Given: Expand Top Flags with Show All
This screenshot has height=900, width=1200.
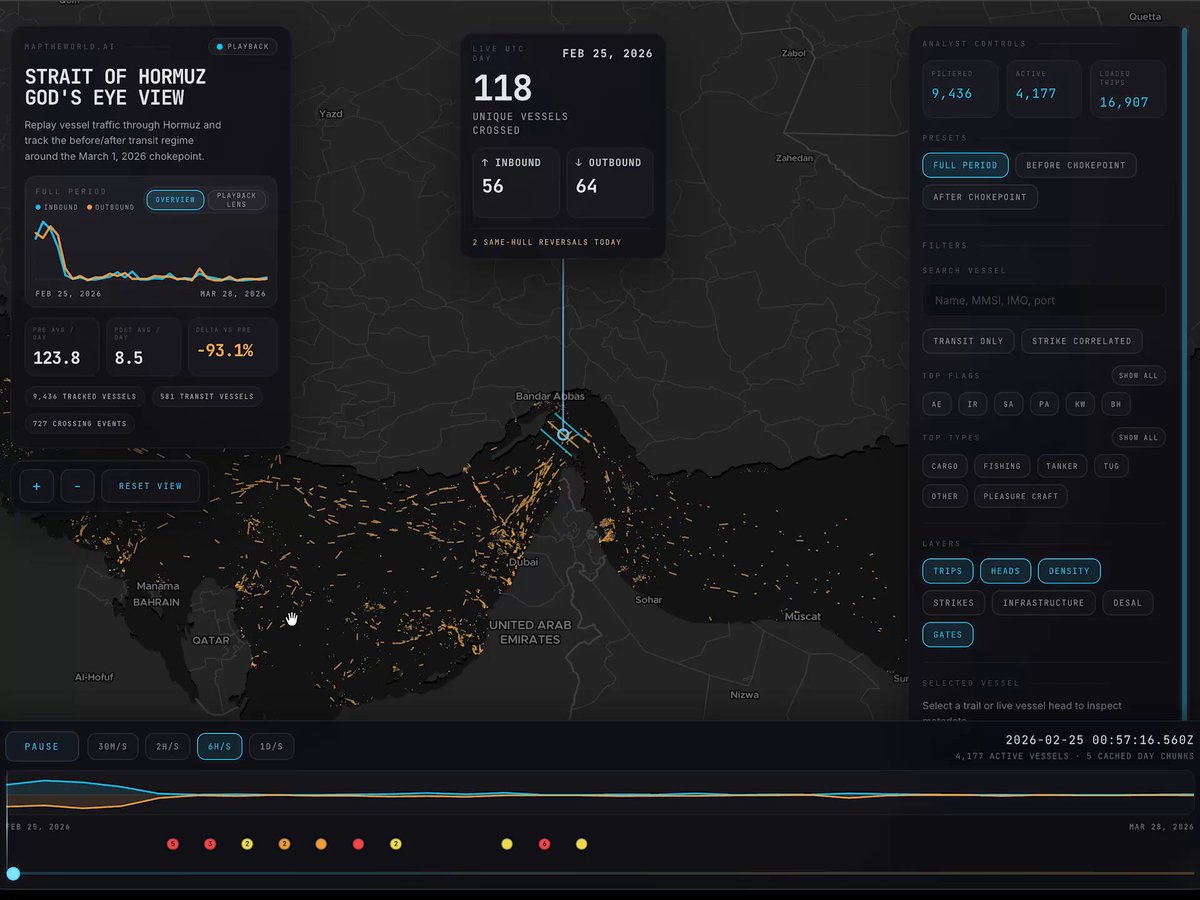Looking at the screenshot, I should [1138, 376].
